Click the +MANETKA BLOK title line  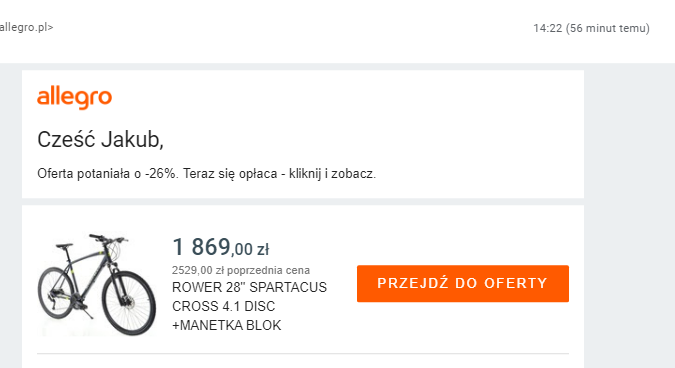tap(226, 325)
